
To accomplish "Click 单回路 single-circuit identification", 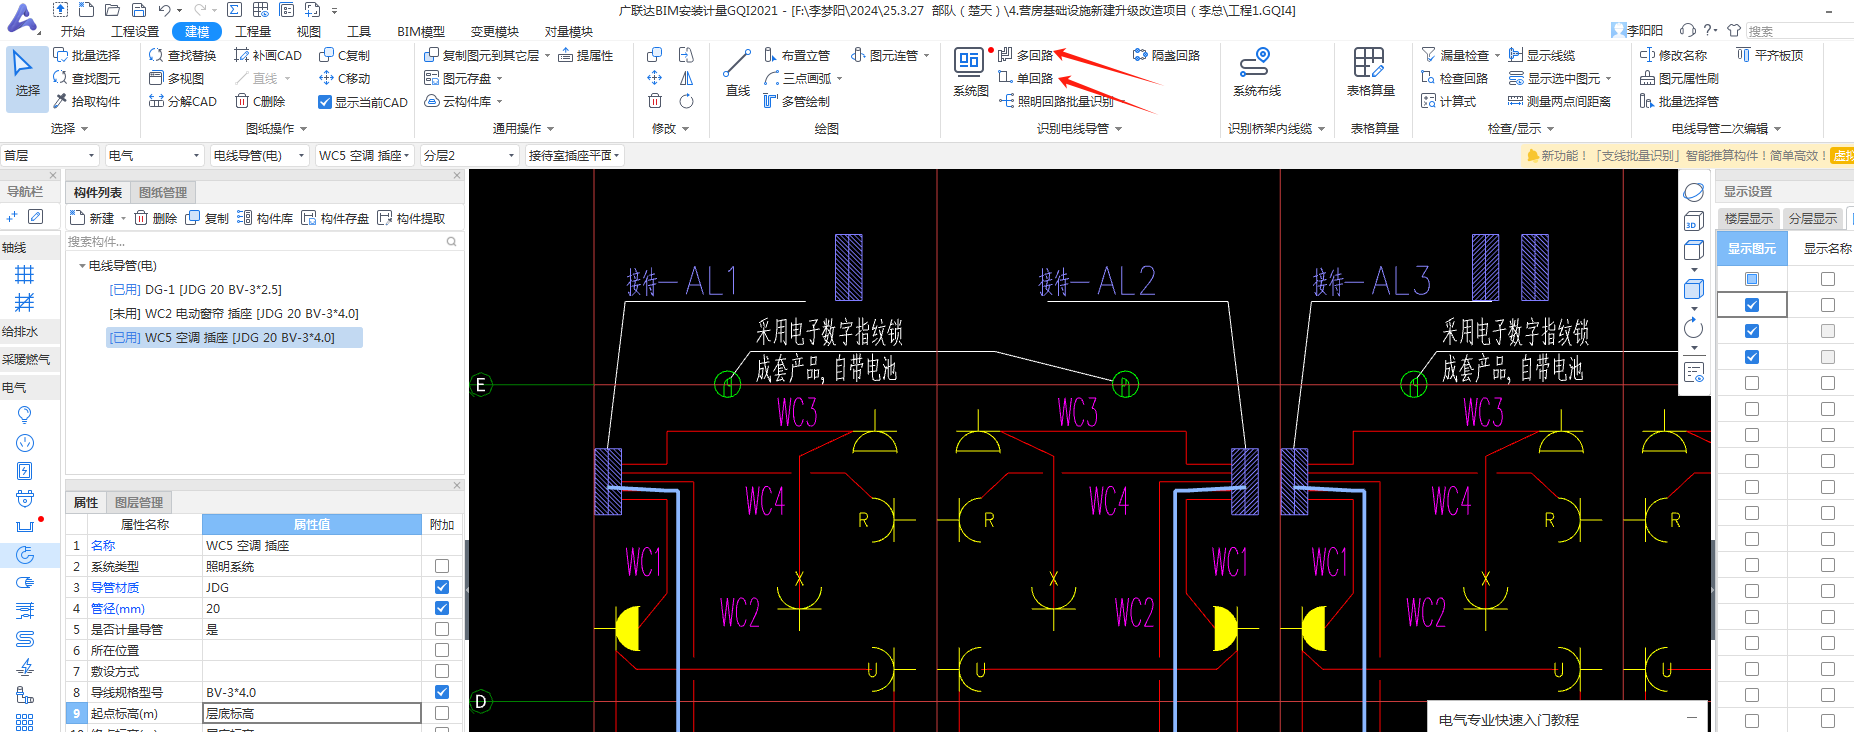I will click(x=1025, y=78).
